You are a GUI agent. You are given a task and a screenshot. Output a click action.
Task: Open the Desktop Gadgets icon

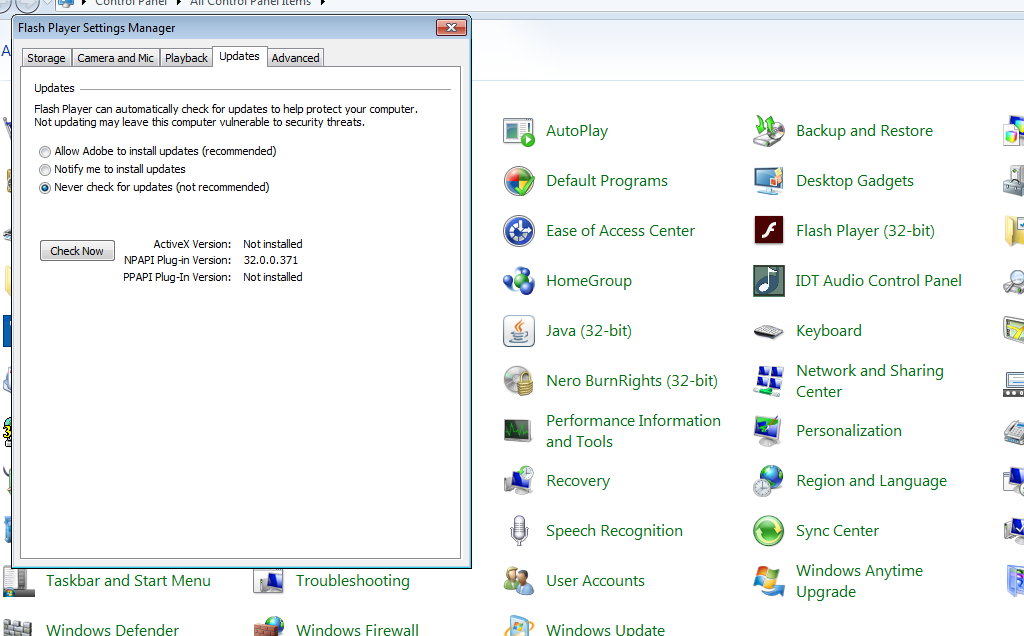pos(769,181)
